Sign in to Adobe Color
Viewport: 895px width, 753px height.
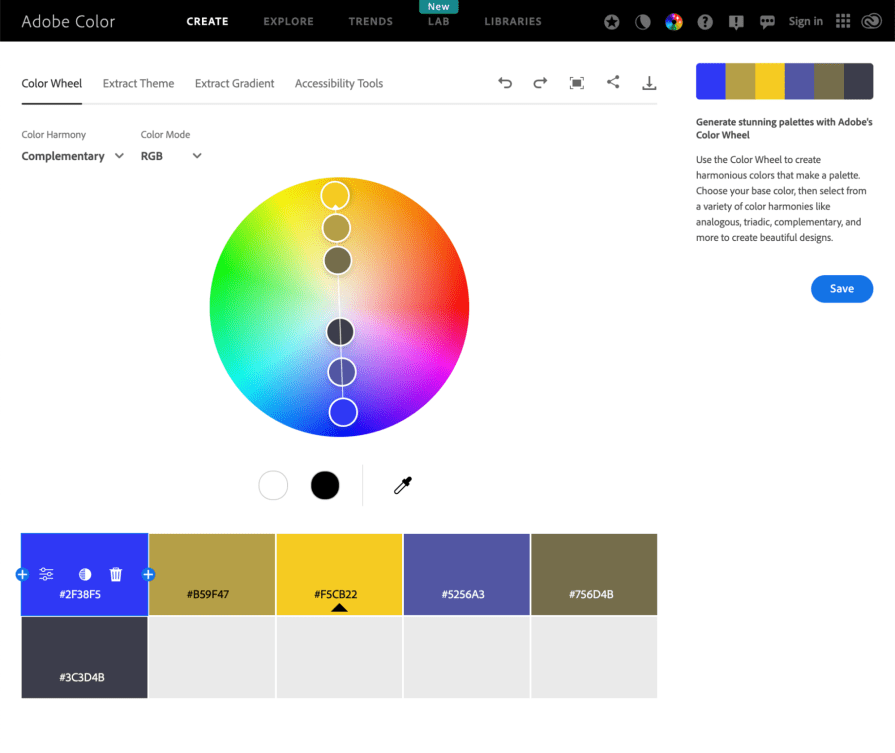pyautogui.click(x=805, y=21)
